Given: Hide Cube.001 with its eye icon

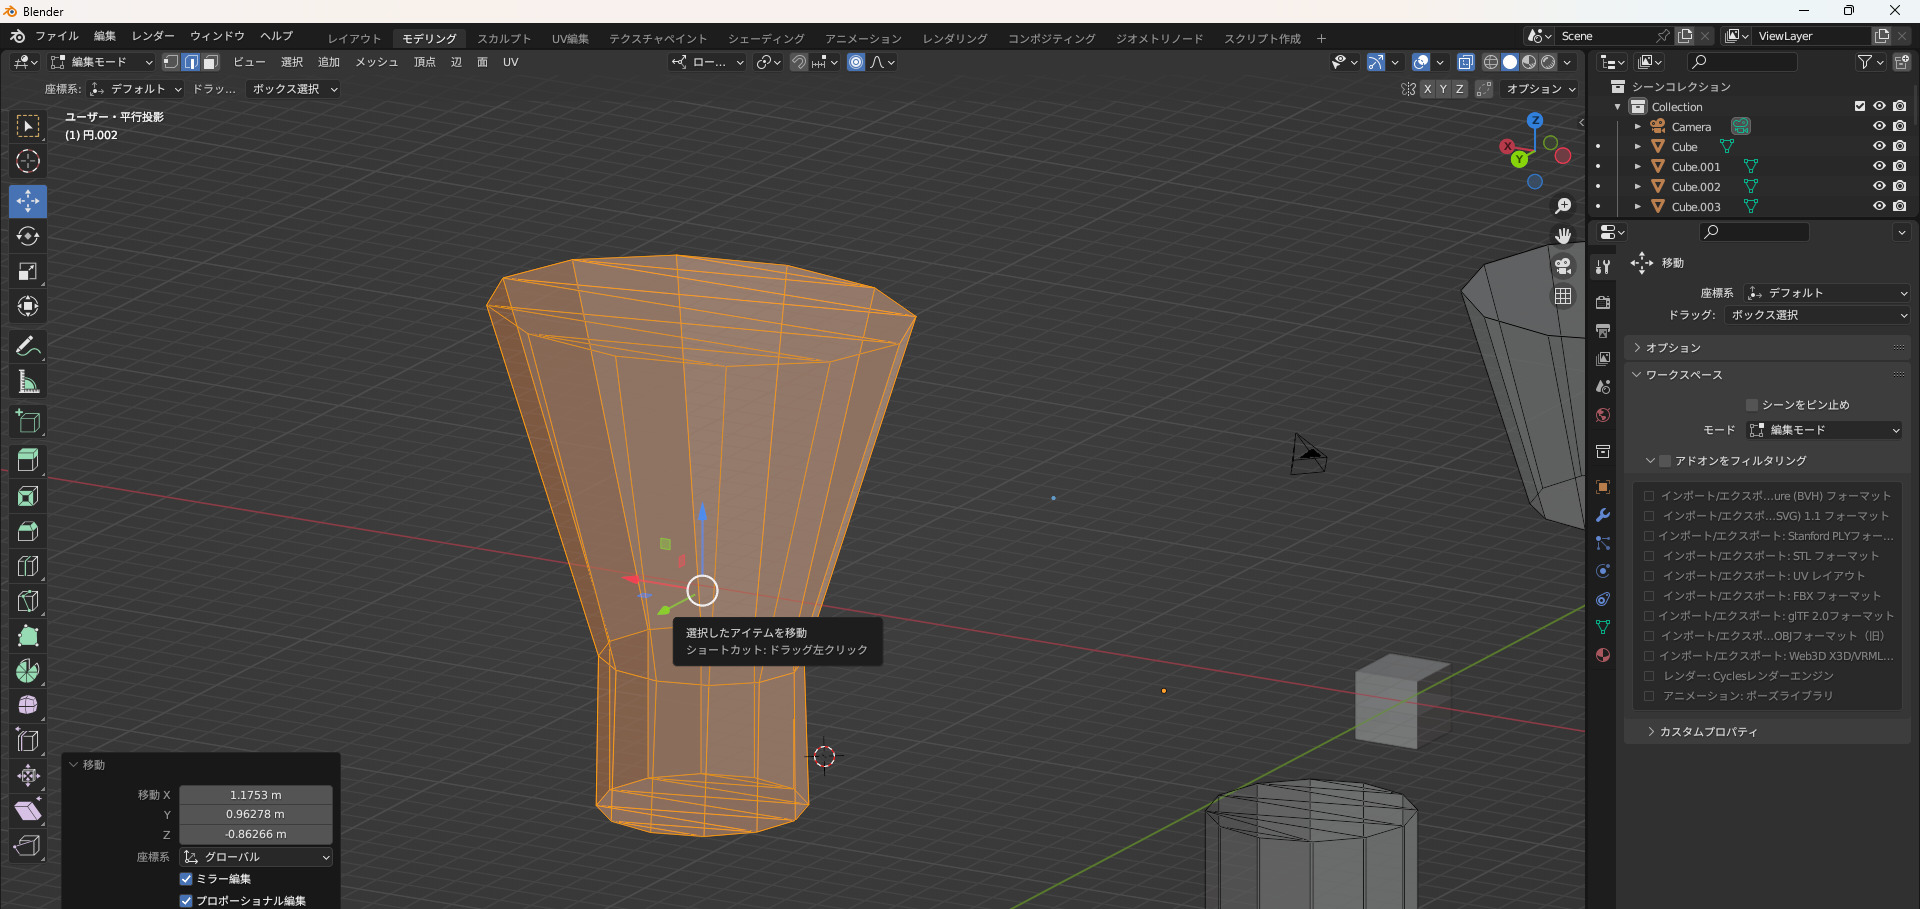Looking at the screenshot, I should click(x=1879, y=166).
